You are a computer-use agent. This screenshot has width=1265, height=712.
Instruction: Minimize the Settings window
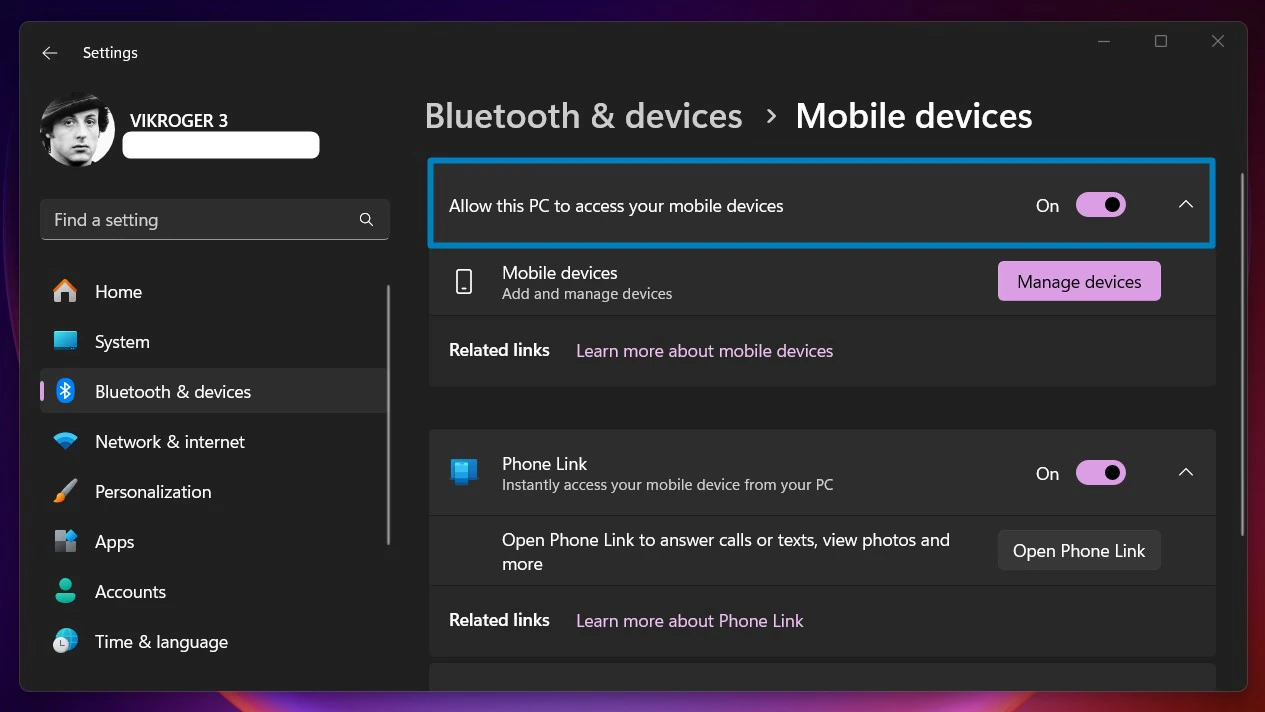tap(1104, 42)
